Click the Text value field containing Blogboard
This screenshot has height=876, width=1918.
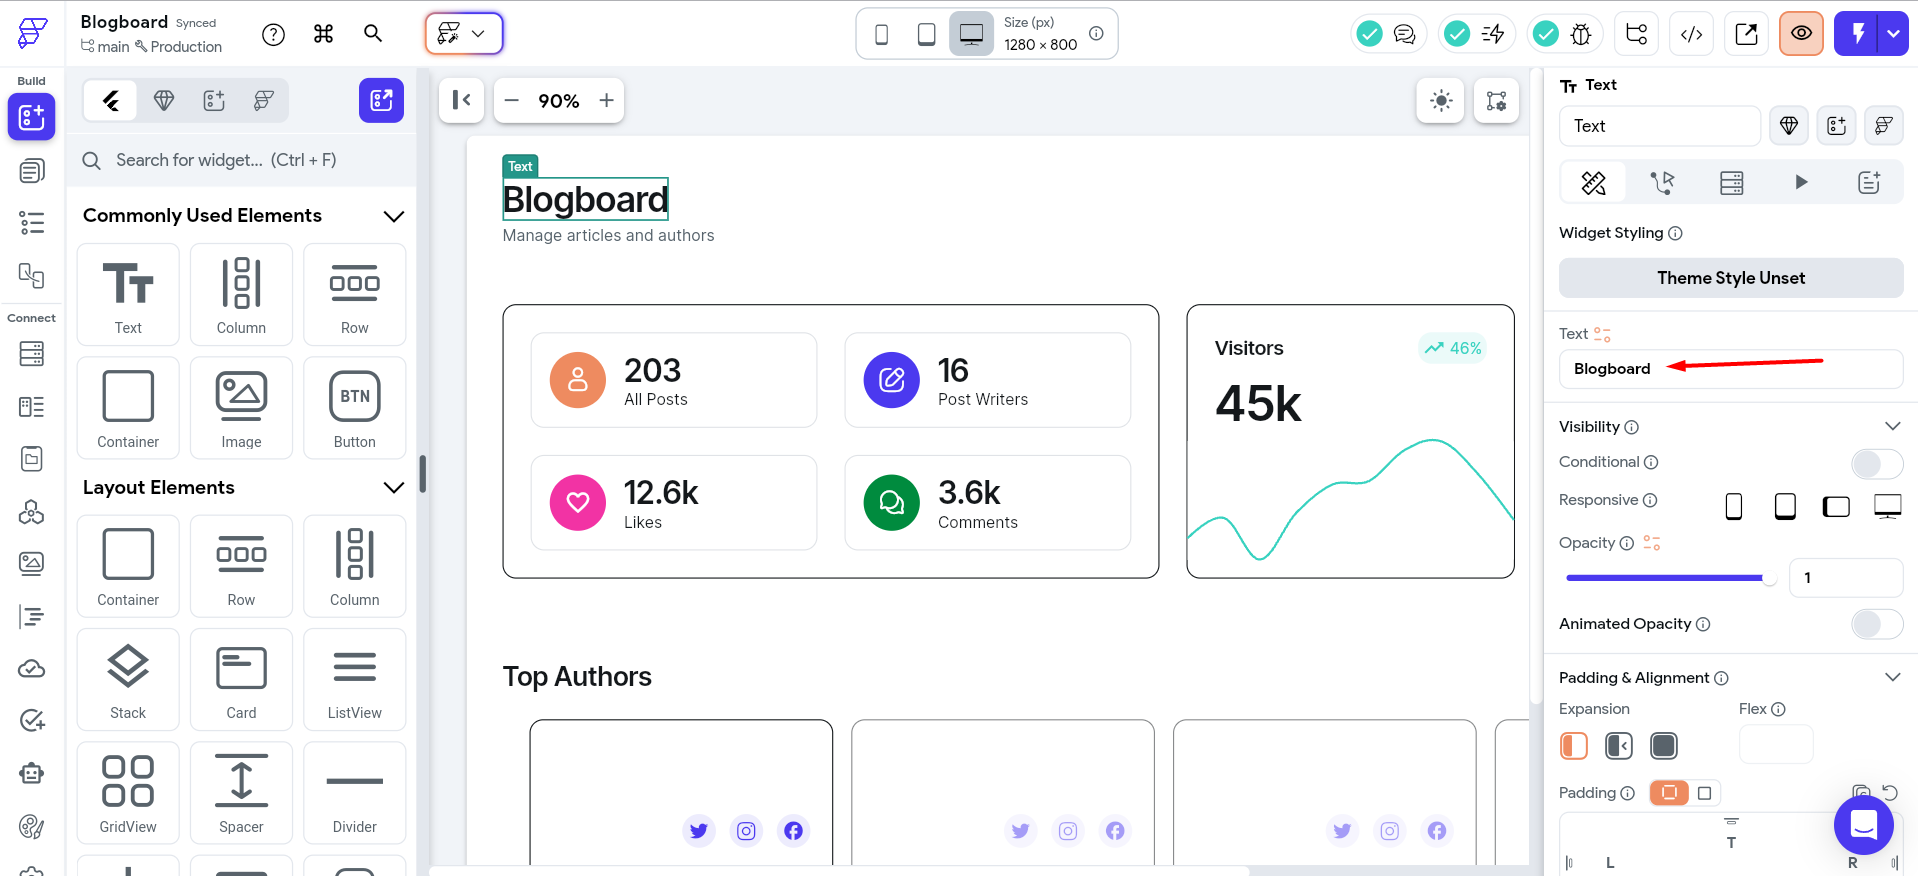pos(1730,369)
